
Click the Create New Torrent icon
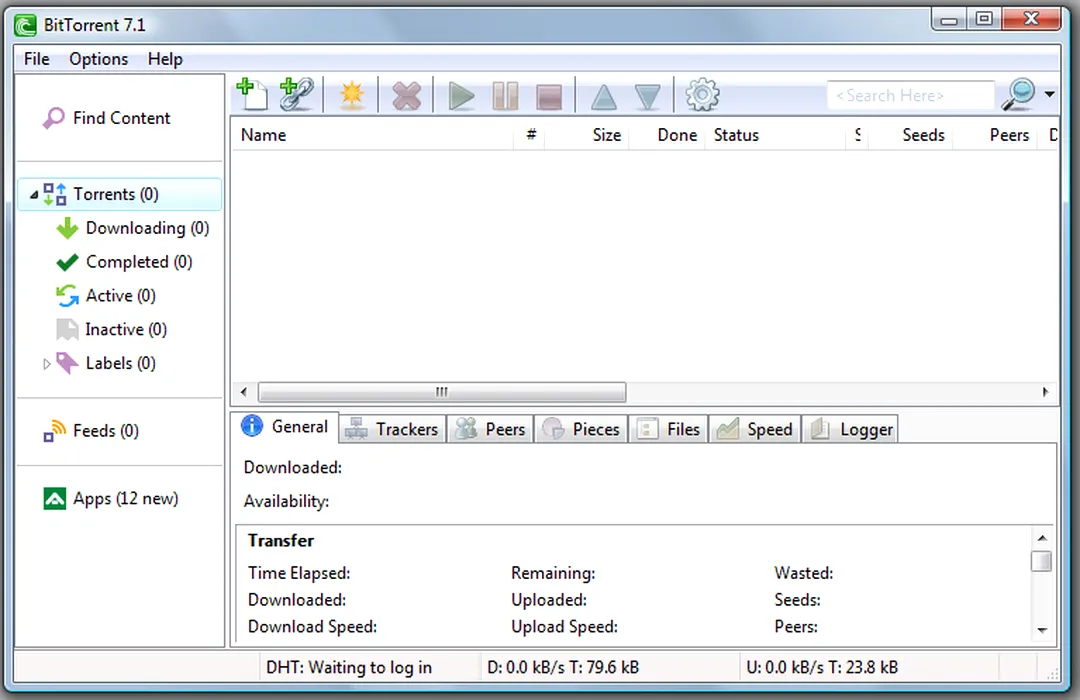[x=352, y=96]
